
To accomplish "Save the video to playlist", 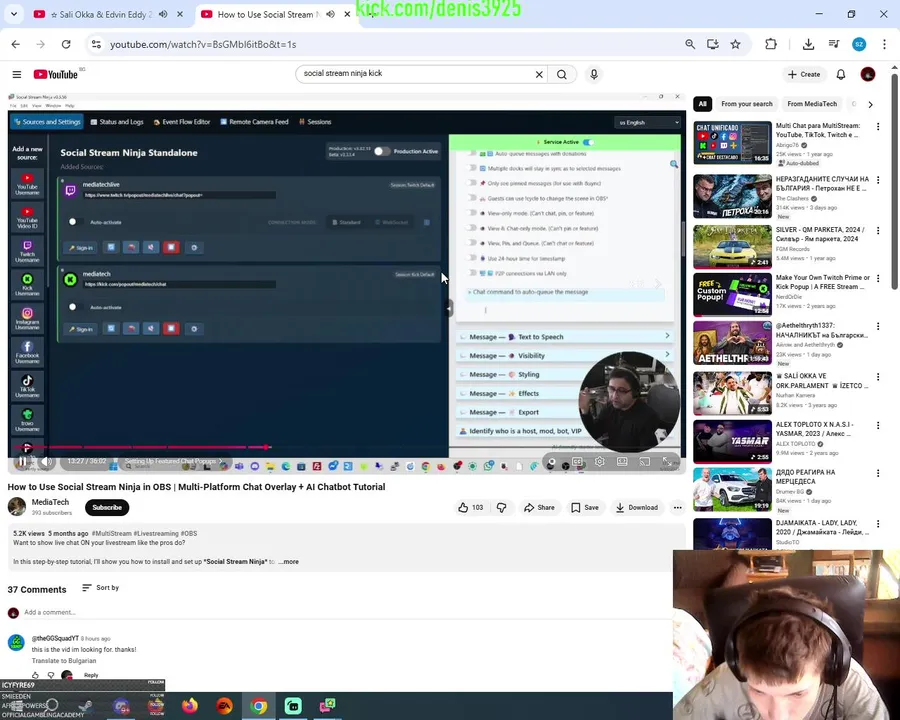I will pos(585,508).
